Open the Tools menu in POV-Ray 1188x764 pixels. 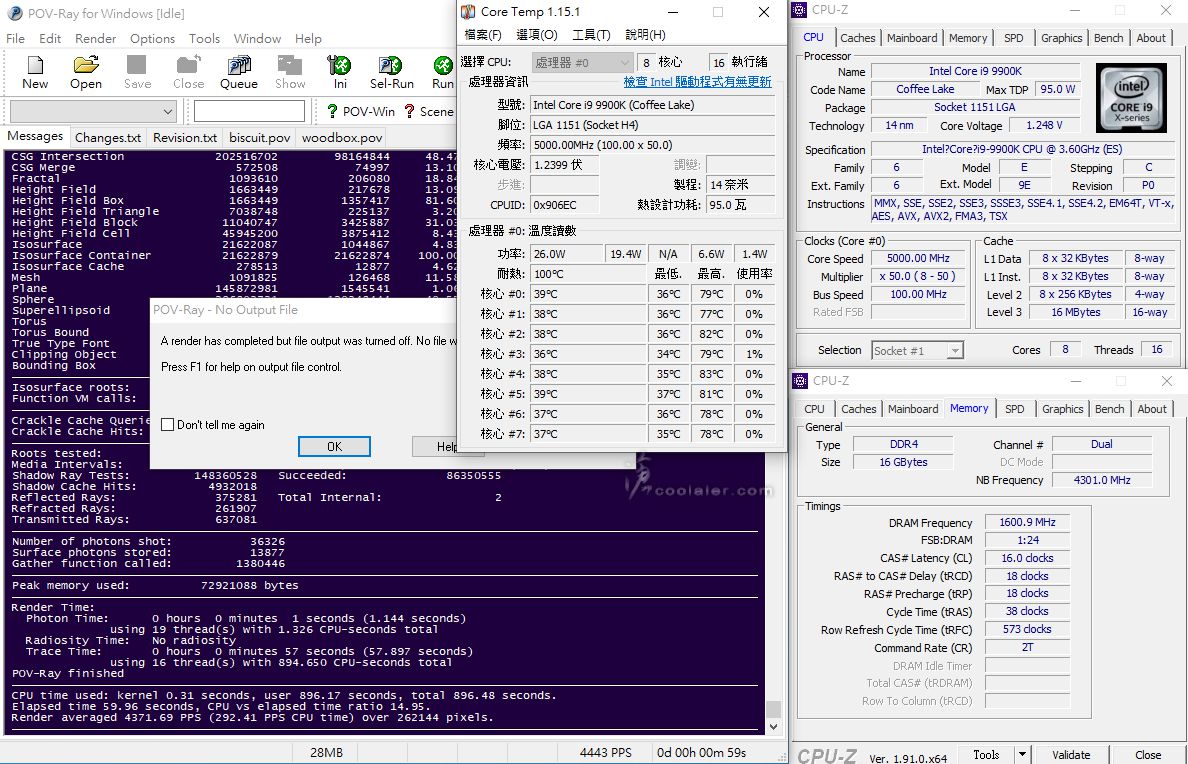click(205, 39)
